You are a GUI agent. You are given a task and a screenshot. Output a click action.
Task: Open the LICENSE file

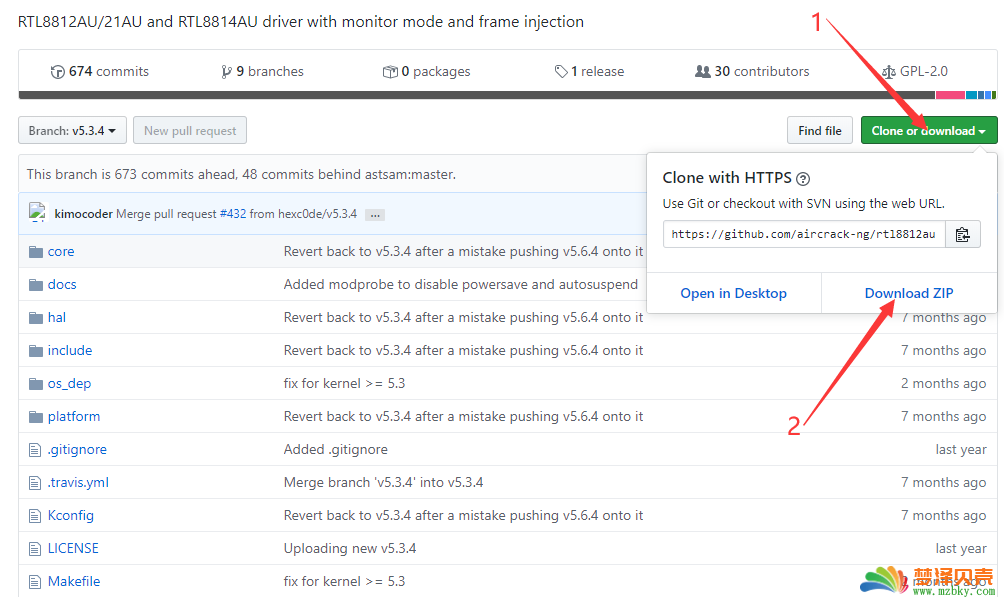(x=73, y=549)
